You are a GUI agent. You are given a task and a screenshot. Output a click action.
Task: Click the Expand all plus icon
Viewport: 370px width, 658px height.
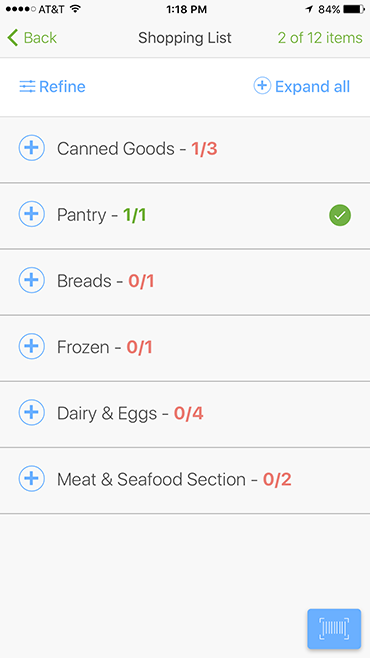tap(262, 86)
